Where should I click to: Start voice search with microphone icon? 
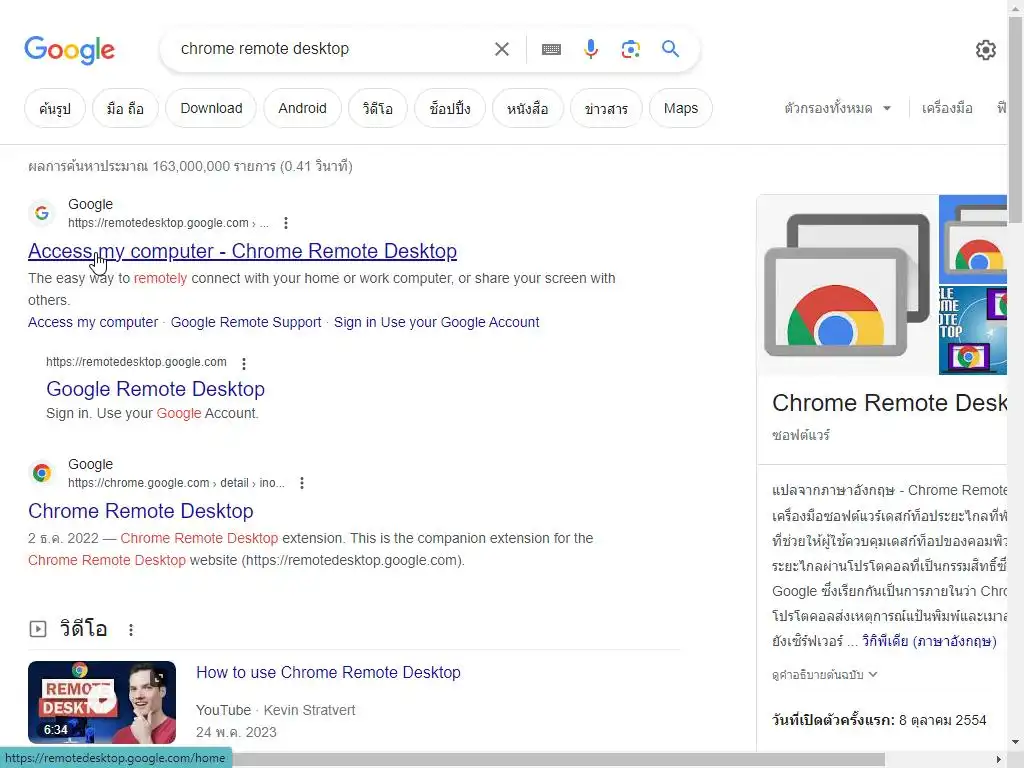(x=590, y=49)
